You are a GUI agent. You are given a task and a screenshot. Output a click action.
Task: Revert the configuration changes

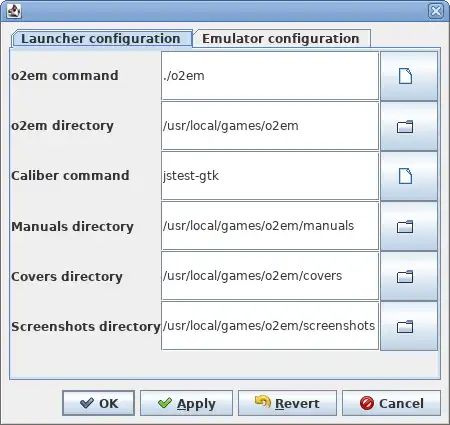click(x=287, y=403)
